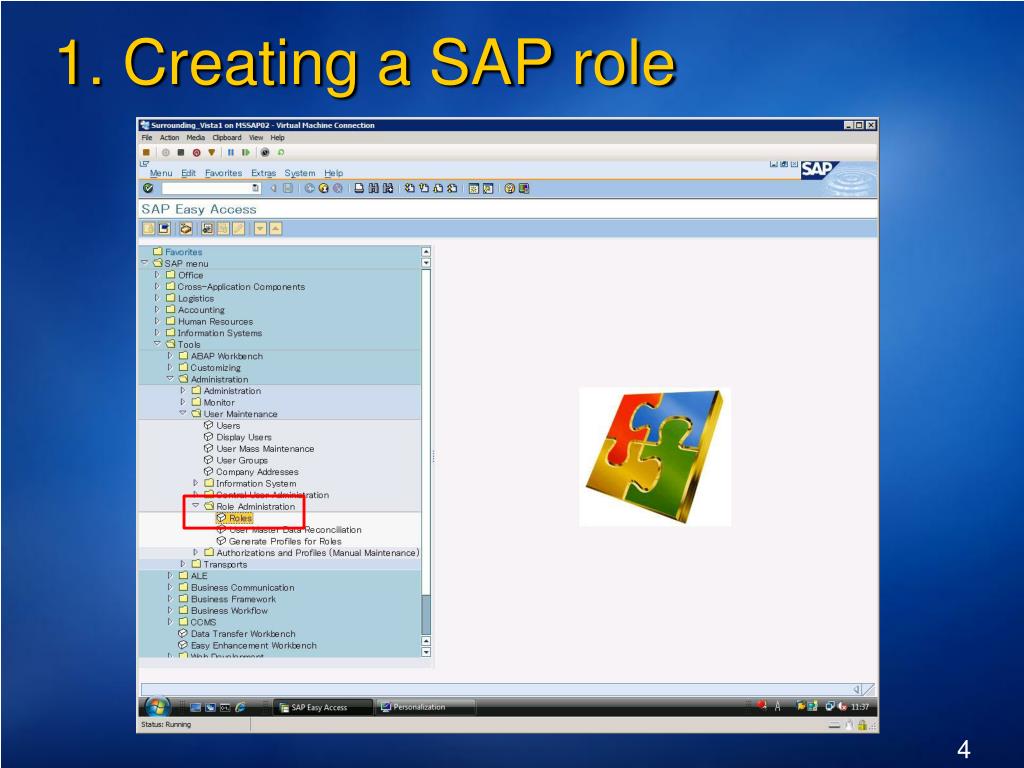The width and height of the screenshot is (1024, 768).
Task: Open the Action menu of VM window
Action: tap(169, 138)
